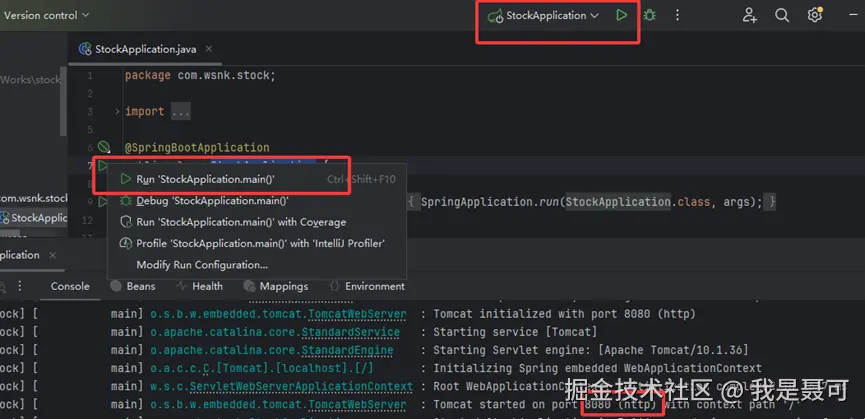Close the StockApplication.java editor tab
Screen dimensions: 865x419
click(209, 49)
